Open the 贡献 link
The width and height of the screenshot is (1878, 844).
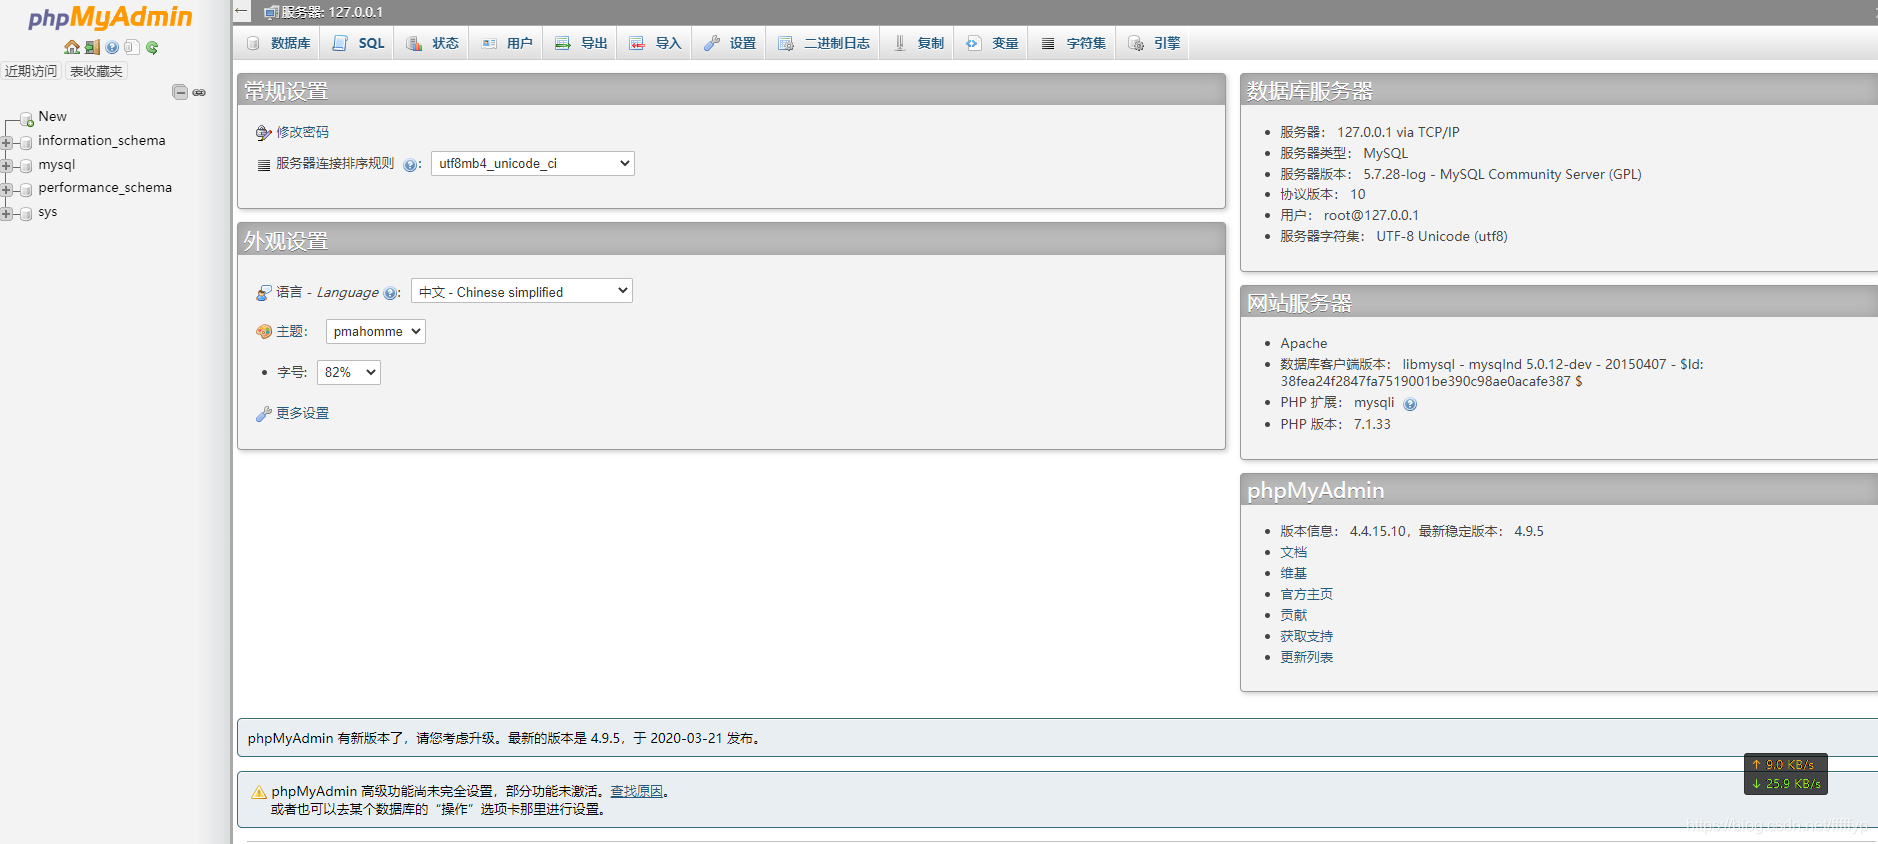click(1293, 615)
